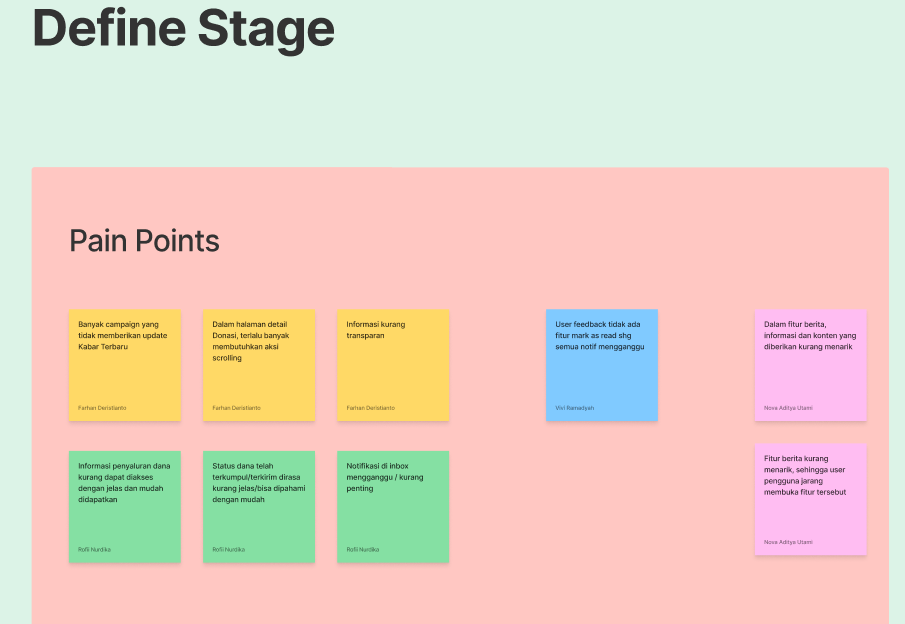This screenshot has width=905, height=624.
Task: Click 'Nova Aditya Utami' label on lower pink note
Action: tap(788, 542)
